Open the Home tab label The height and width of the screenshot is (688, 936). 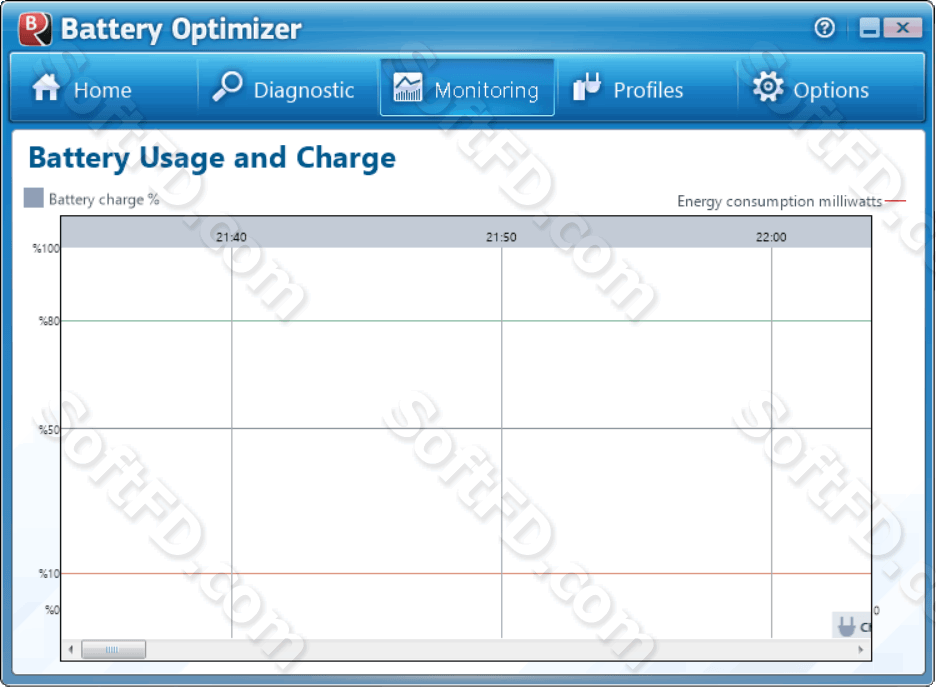[x=103, y=90]
